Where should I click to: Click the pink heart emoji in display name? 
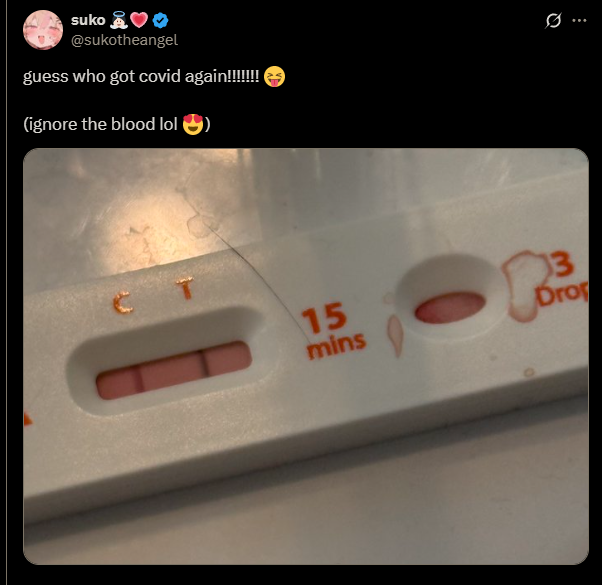pyautogui.click(x=139, y=20)
